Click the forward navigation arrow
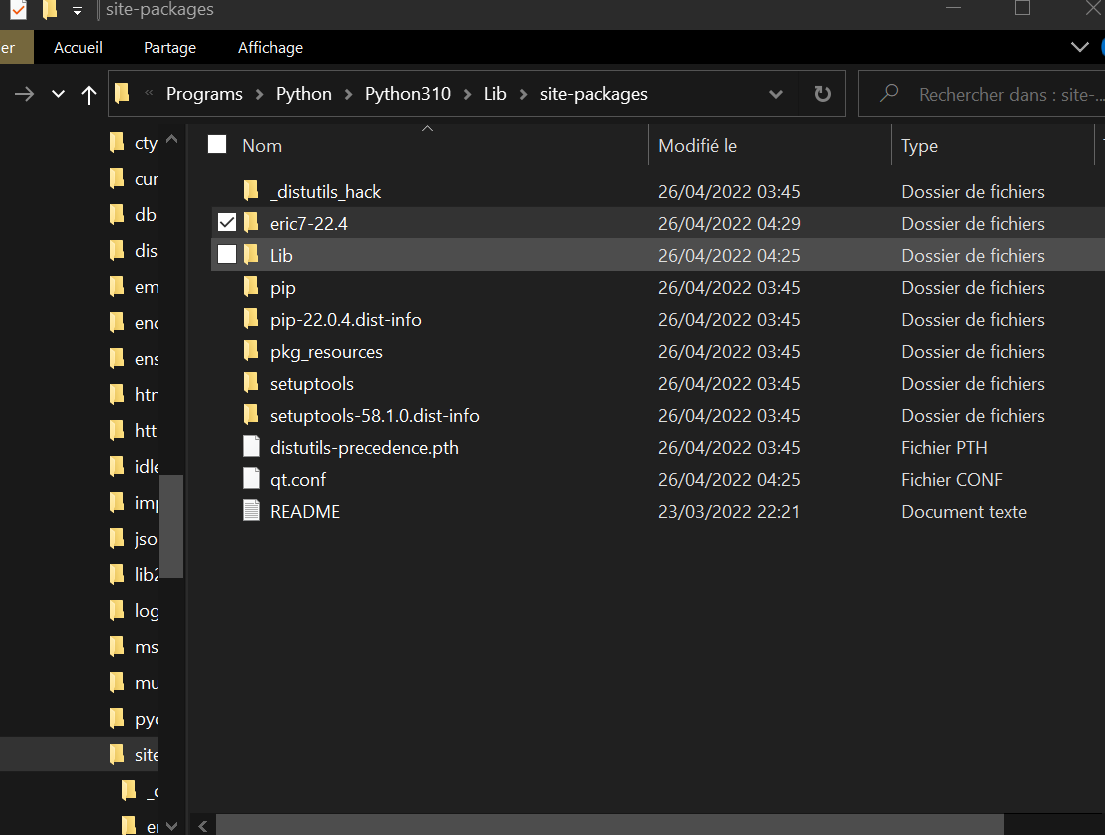The height and width of the screenshot is (835, 1105). [25, 94]
